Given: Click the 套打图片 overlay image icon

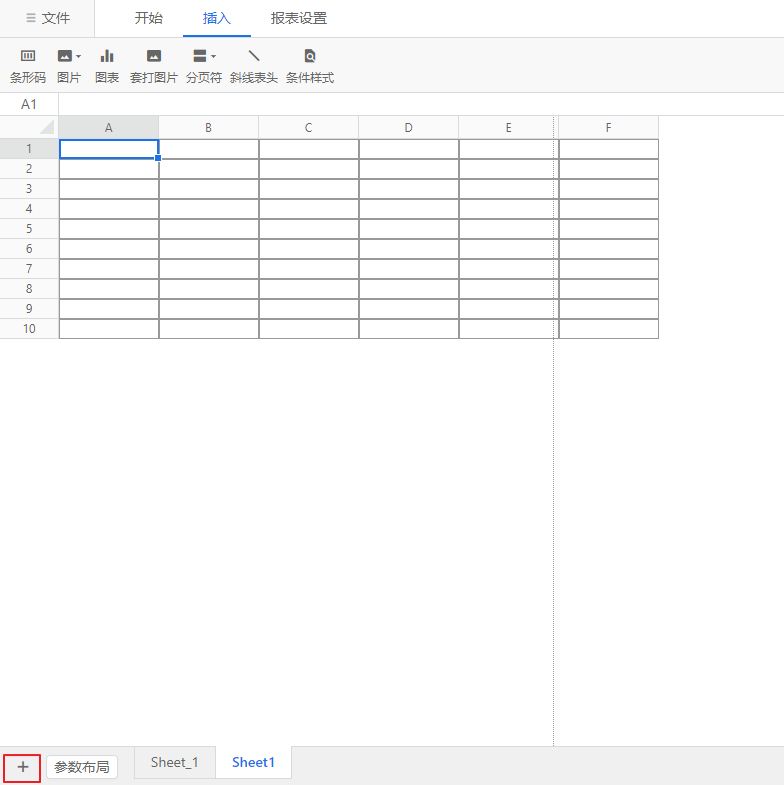Looking at the screenshot, I should coord(153,57).
